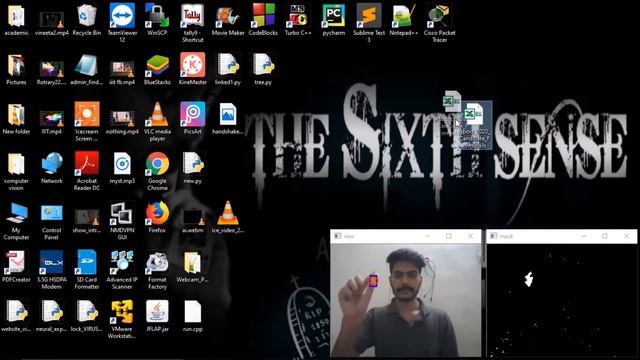
Task: Select the admin_find file icon
Action: coord(87,69)
